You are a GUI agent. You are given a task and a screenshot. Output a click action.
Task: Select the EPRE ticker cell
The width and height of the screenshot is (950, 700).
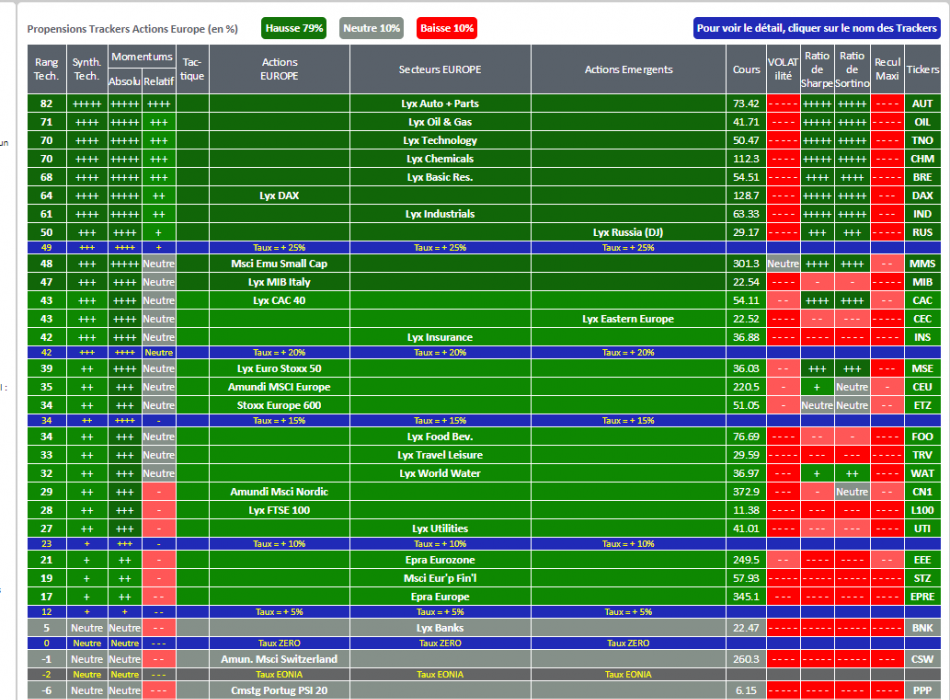(922, 596)
